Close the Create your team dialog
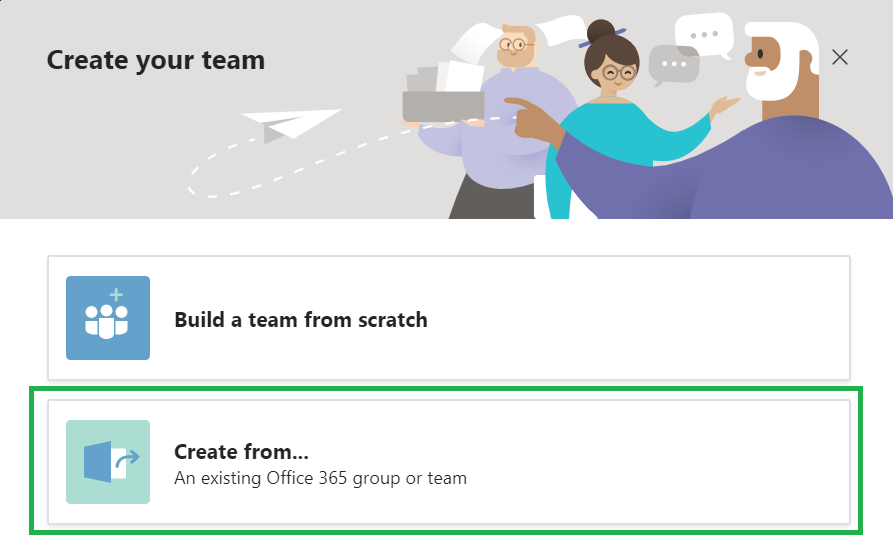The width and height of the screenshot is (893, 544). [839, 57]
